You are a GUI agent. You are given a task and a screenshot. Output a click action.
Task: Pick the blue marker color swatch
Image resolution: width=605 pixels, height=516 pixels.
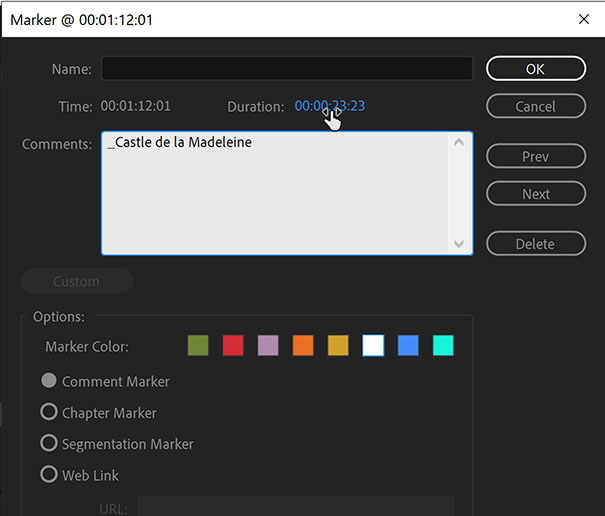tap(408, 346)
